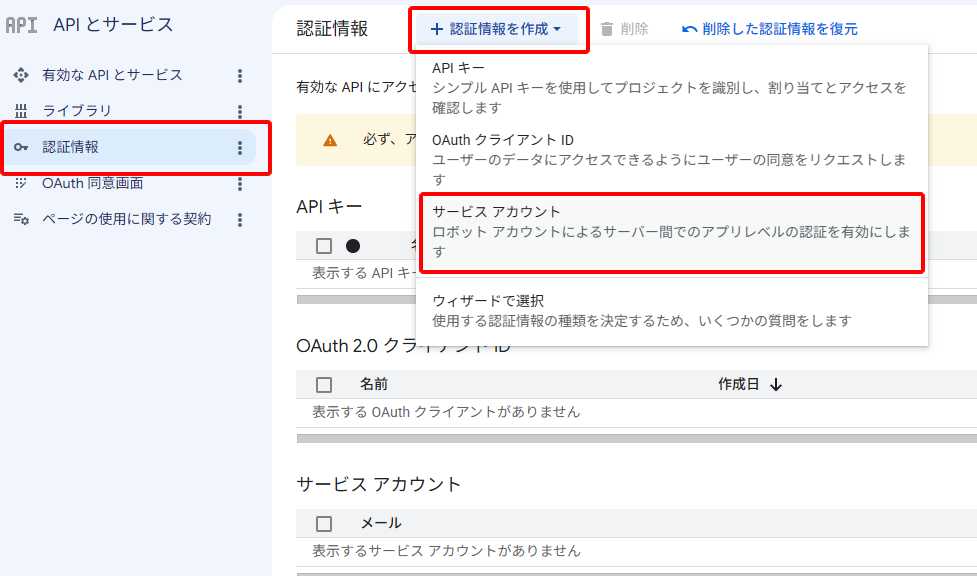977x576 pixels.
Task: Click the key icon beside 認証情報
Action: [21, 147]
